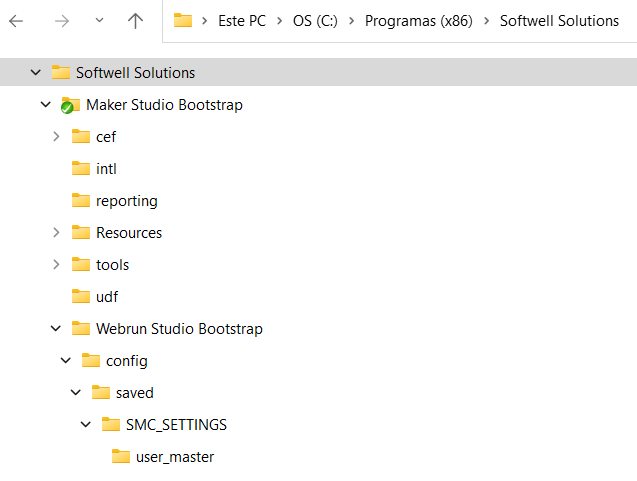This screenshot has width=637, height=481.
Task: Go up one folder level
Action: point(136,21)
